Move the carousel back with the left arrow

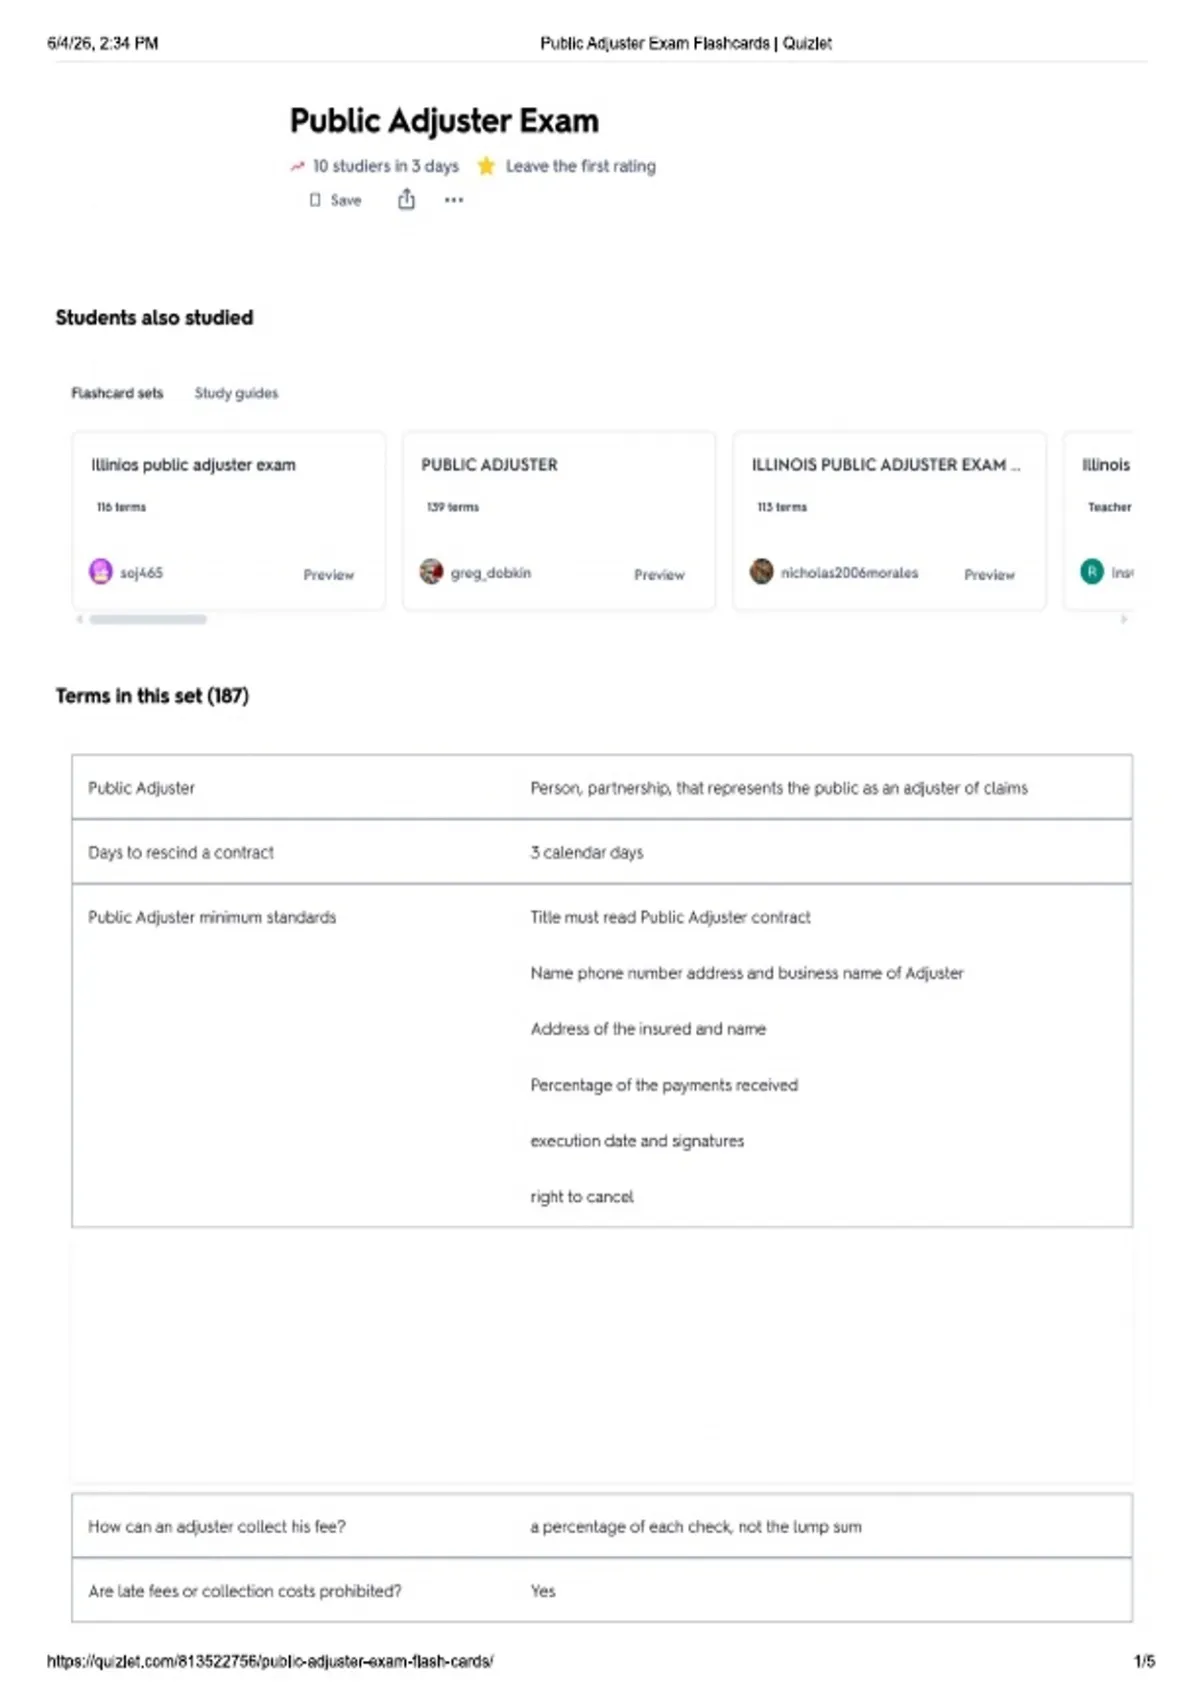point(79,619)
